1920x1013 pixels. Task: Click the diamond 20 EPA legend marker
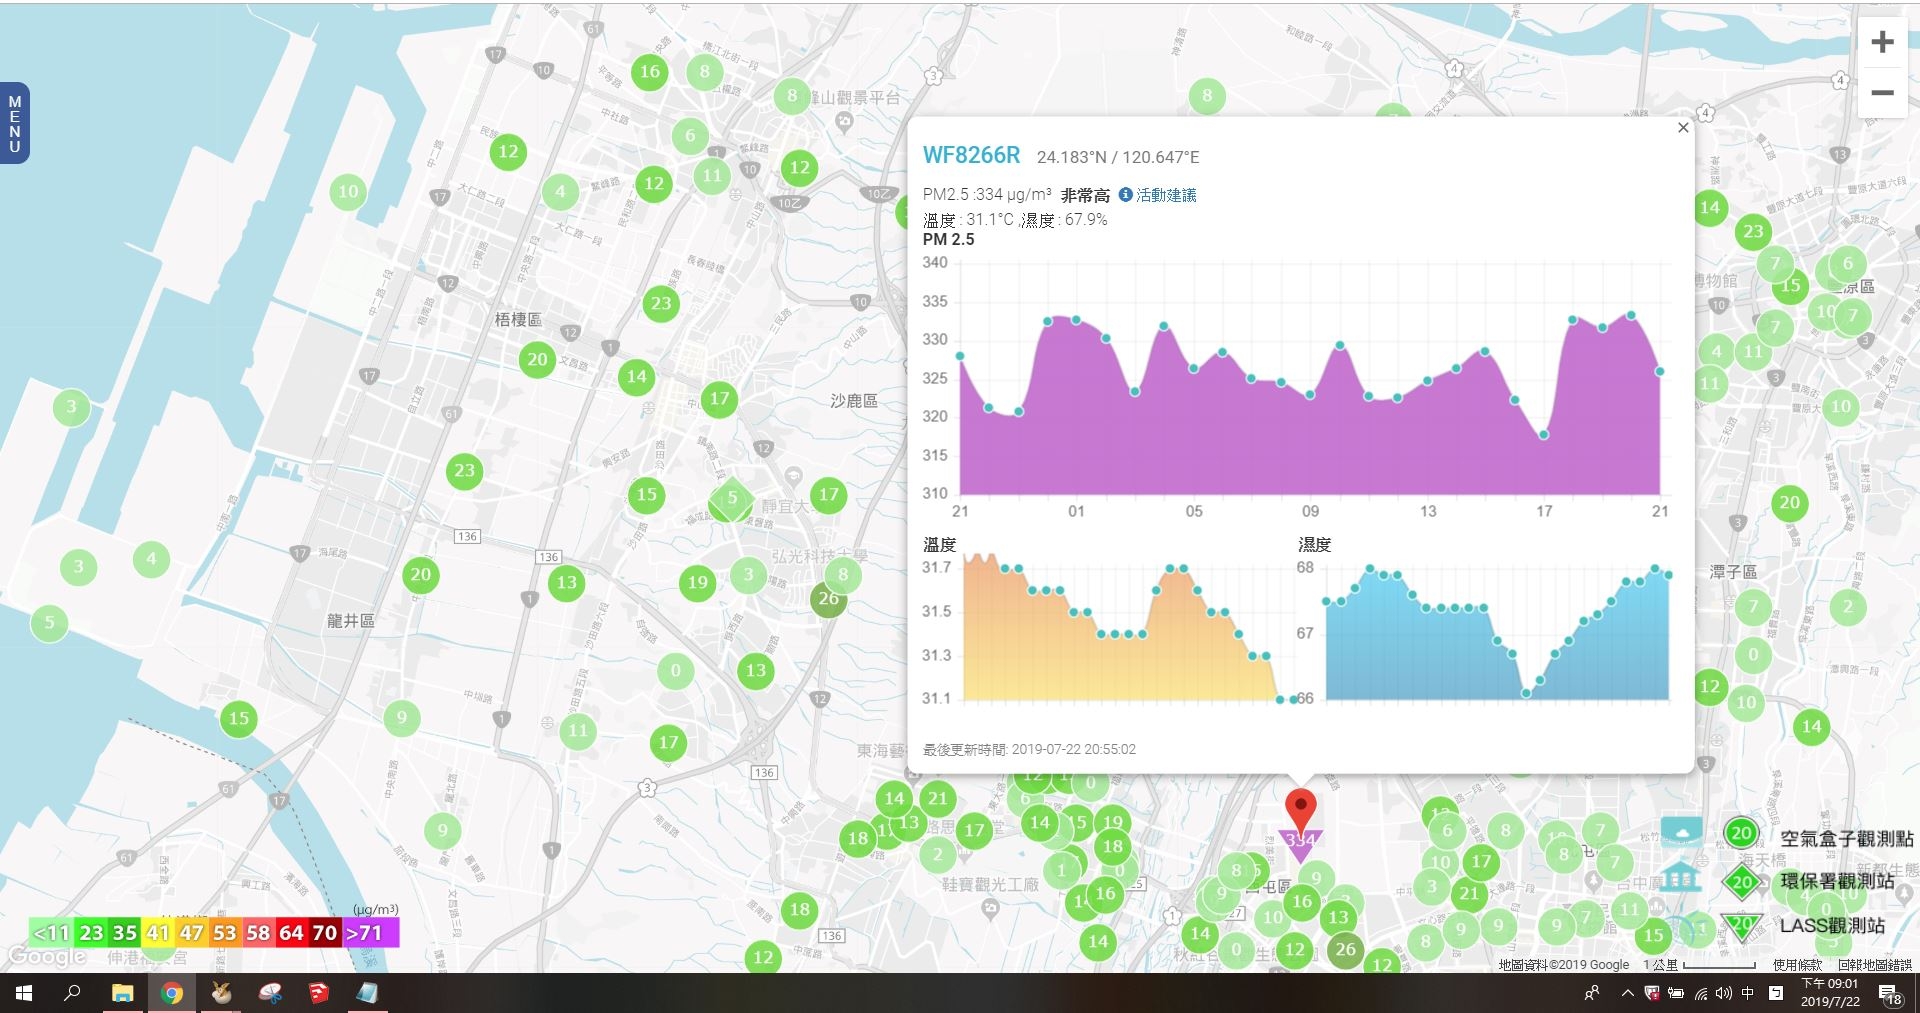(1741, 881)
